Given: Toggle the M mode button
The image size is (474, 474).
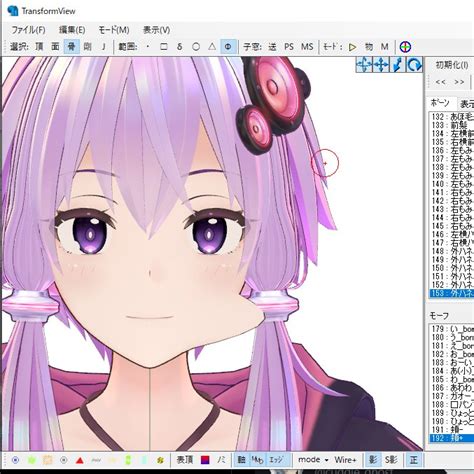Looking at the screenshot, I should tap(385, 47).
